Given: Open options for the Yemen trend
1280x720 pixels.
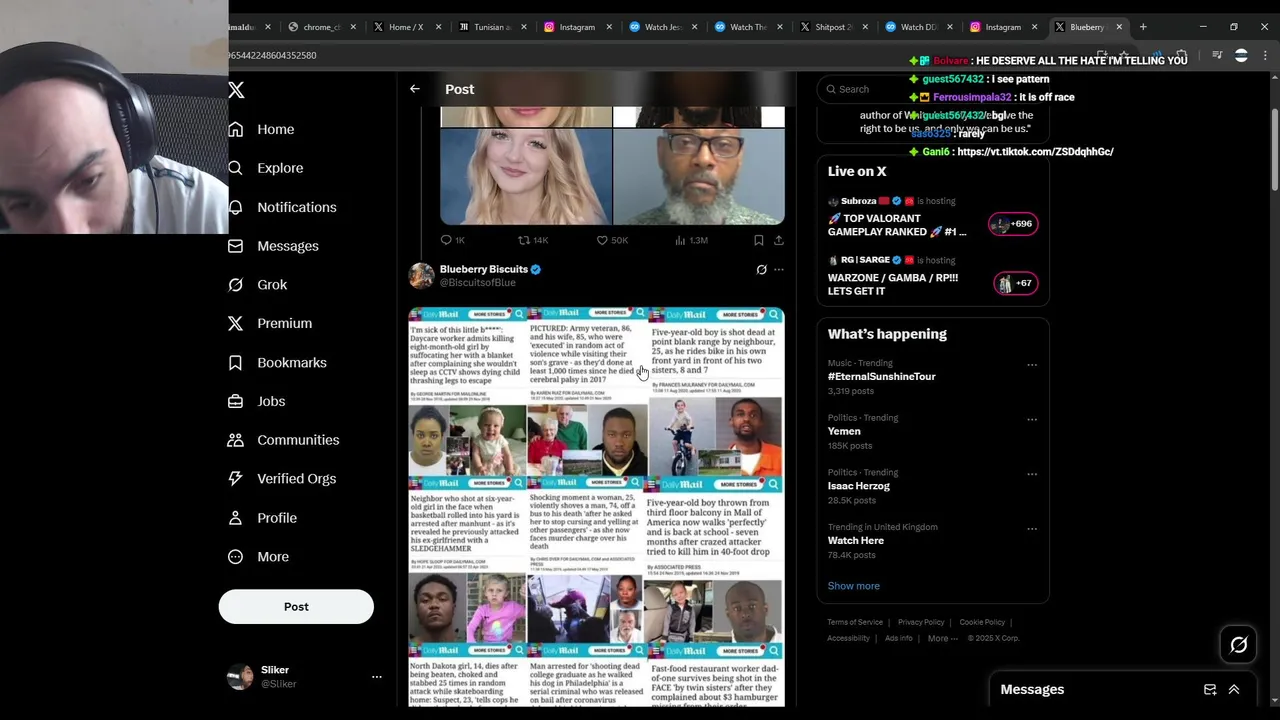Looking at the screenshot, I should pos(1032,420).
